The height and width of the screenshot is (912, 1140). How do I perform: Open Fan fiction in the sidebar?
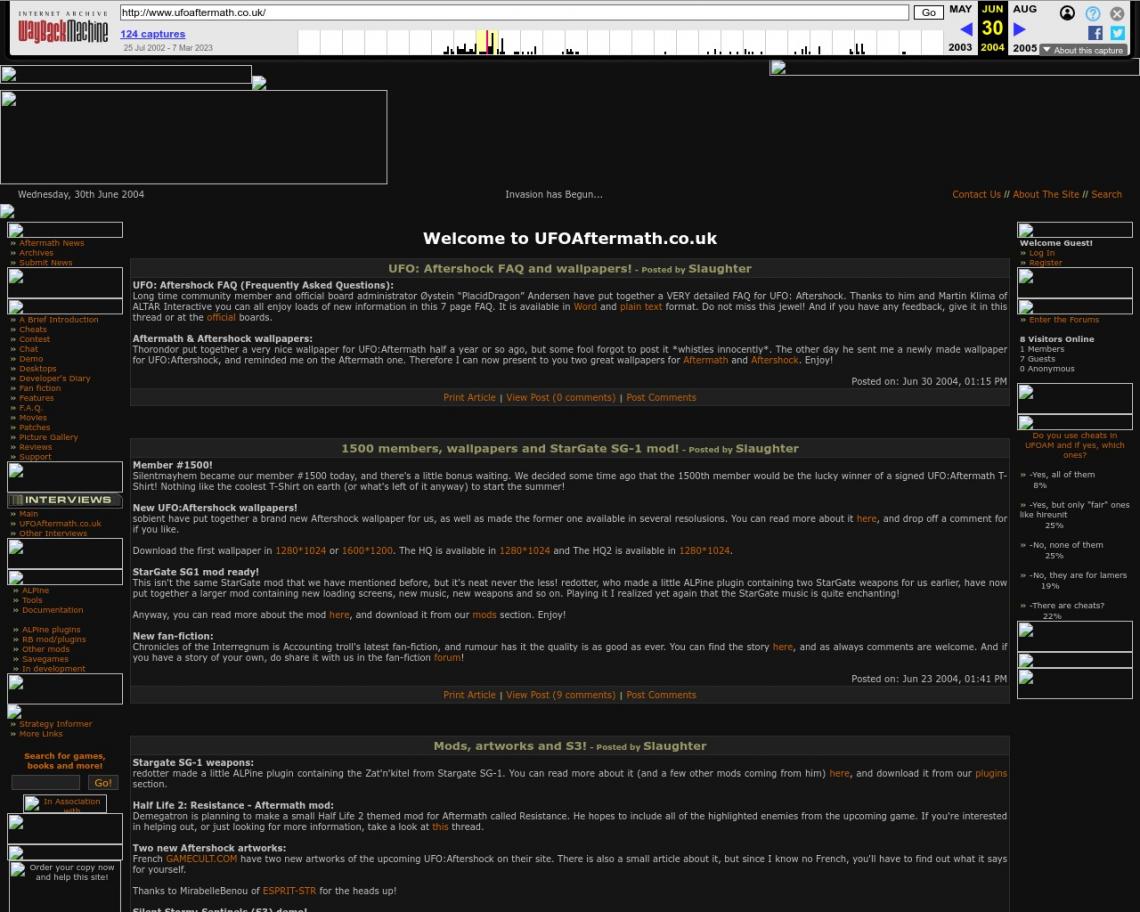[40, 388]
